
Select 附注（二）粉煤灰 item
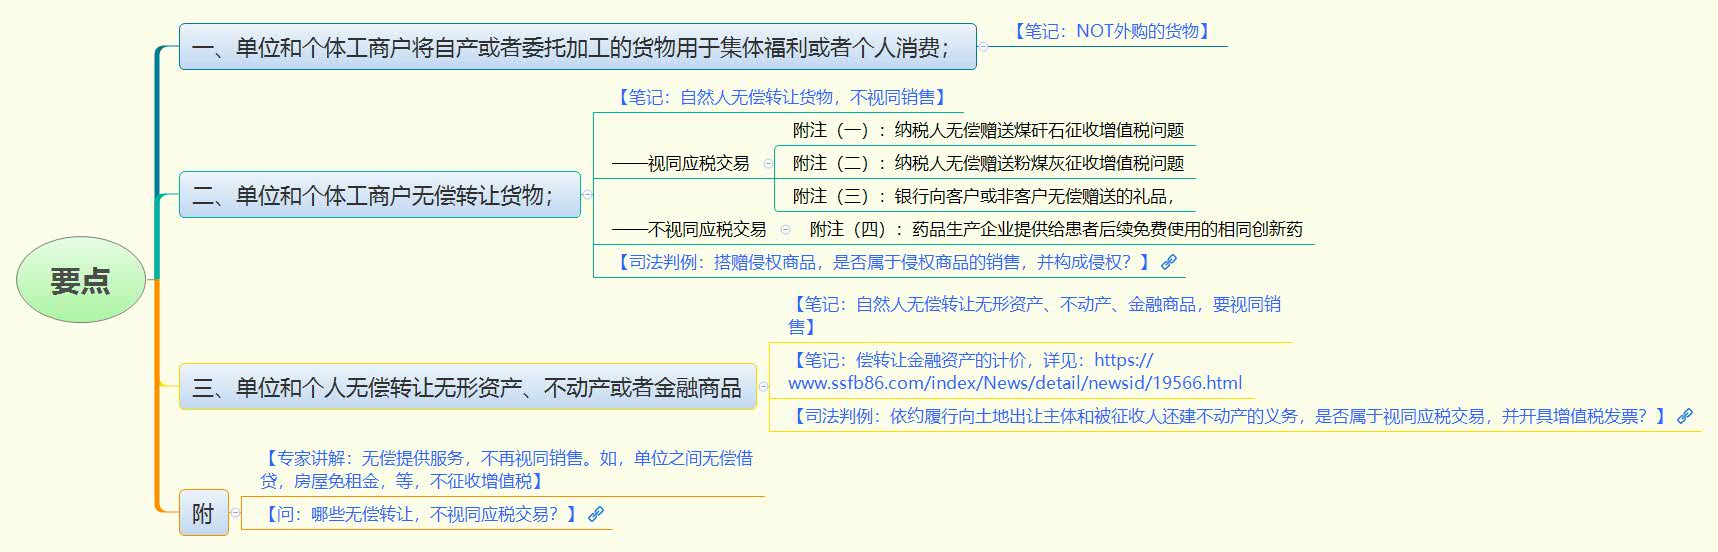[988, 163]
